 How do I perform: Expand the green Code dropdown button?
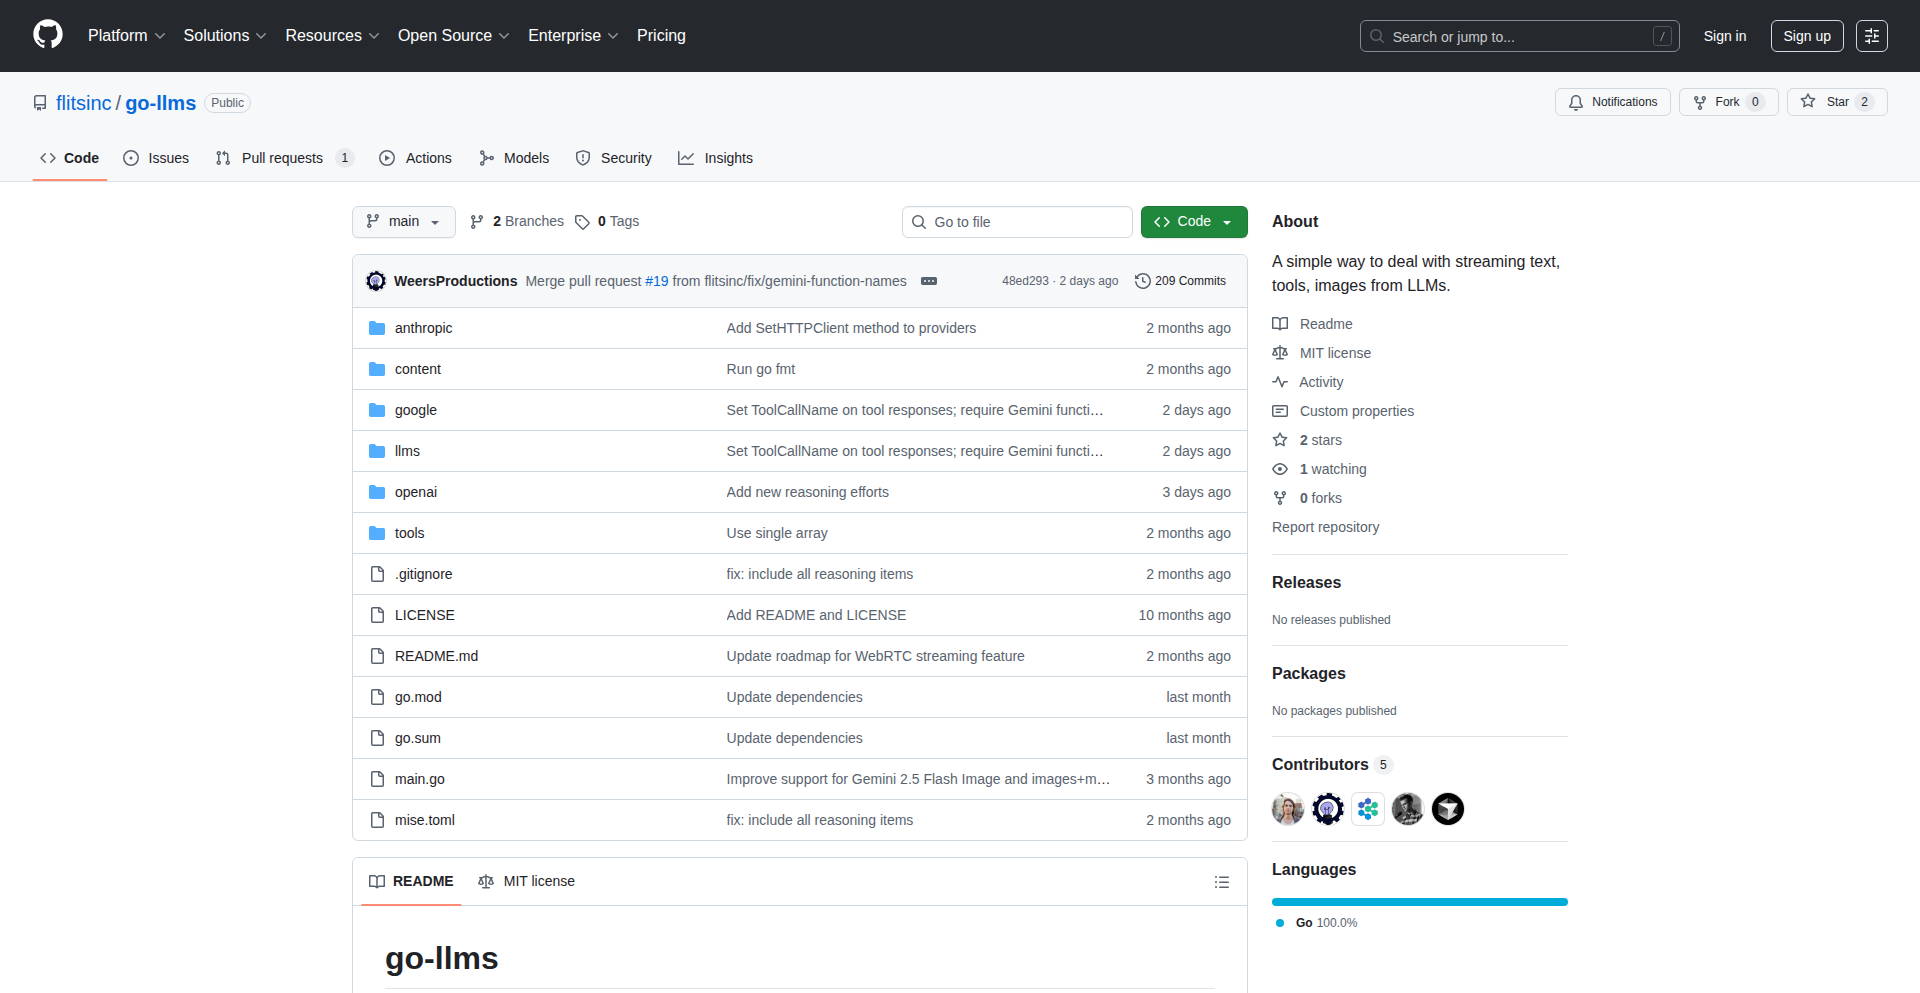[x=1193, y=222]
